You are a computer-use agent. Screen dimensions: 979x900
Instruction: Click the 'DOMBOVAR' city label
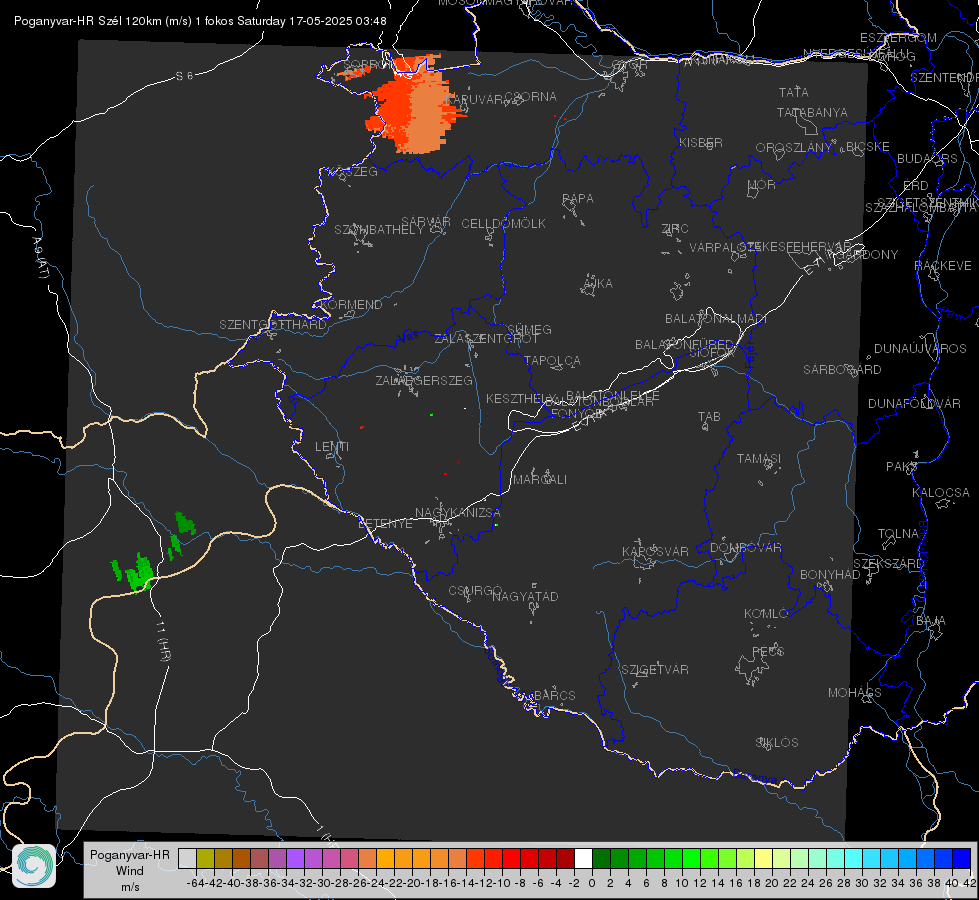tap(745, 548)
